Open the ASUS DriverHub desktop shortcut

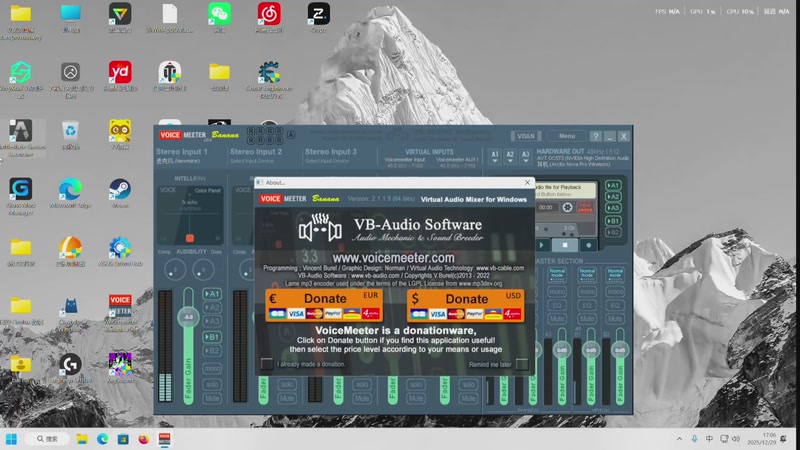(x=120, y=252)
